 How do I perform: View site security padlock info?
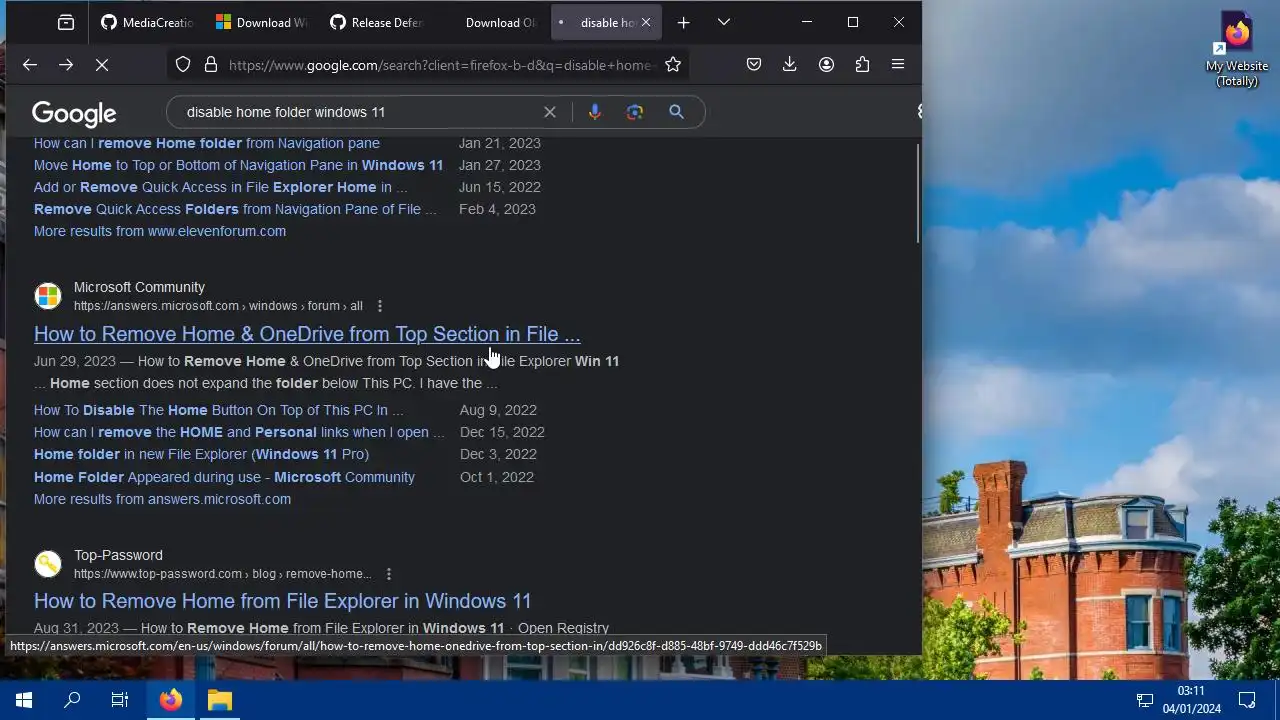tap(211, 65)
